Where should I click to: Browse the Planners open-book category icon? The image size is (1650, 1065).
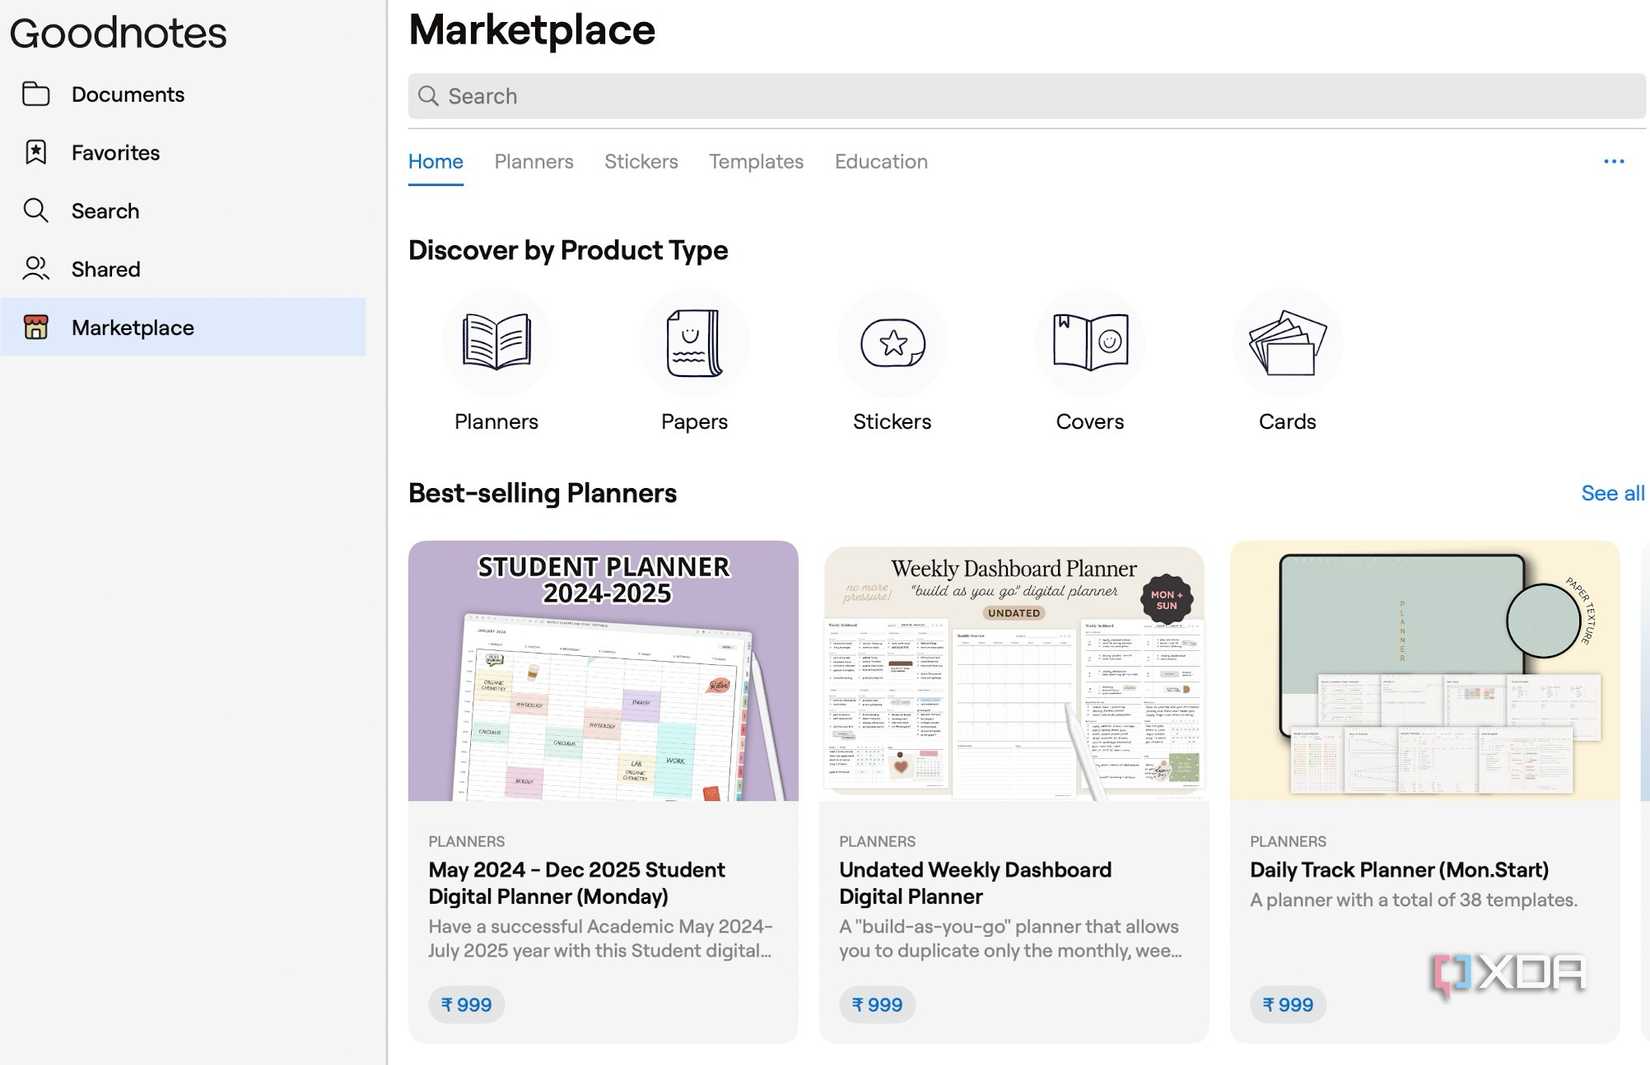[x=496, y=343]
